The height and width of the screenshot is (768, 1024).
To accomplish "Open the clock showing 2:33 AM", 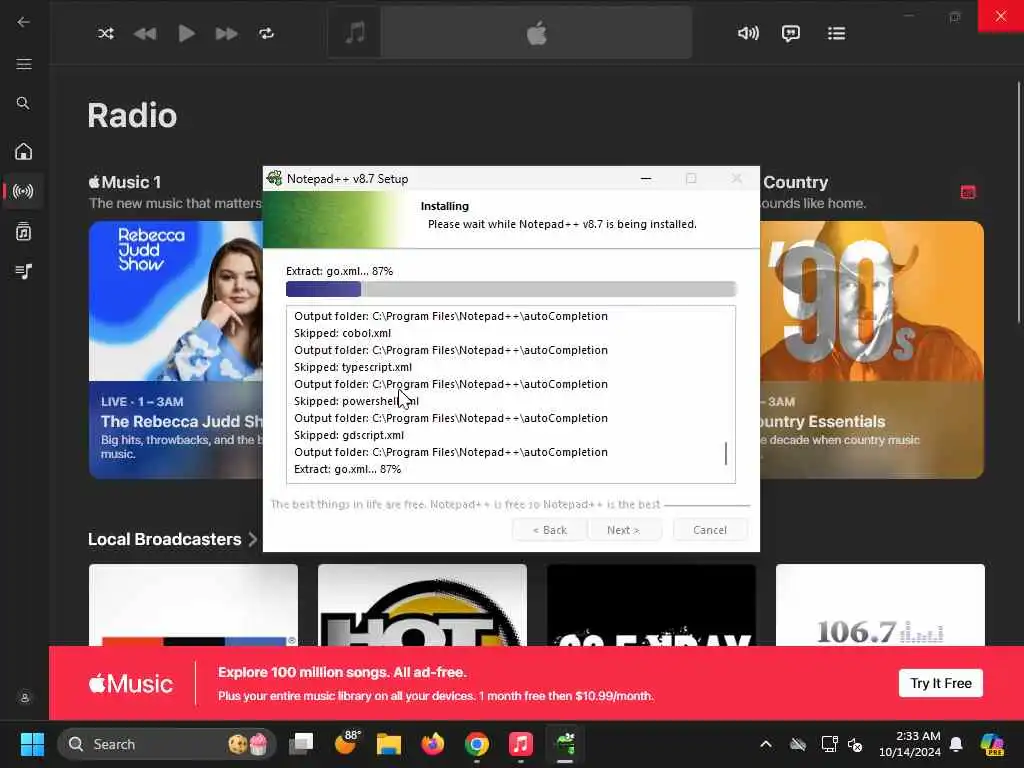I will click(910, 744).
